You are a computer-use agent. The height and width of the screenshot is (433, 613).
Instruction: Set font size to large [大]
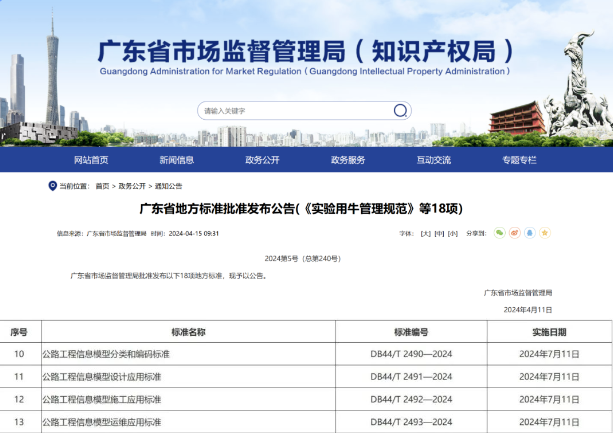[425, 233]
